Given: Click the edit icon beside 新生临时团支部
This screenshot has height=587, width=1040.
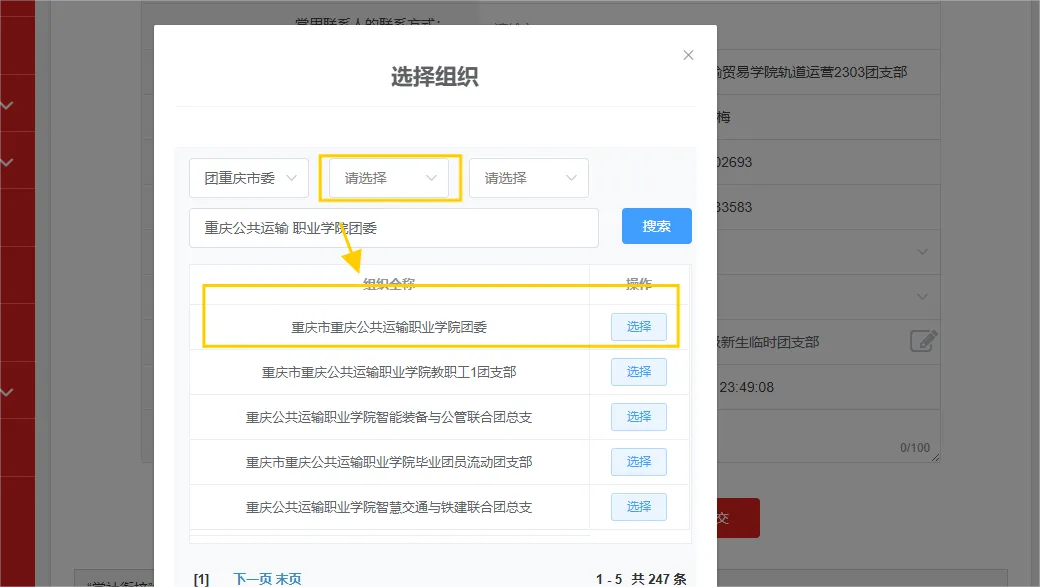Looking at the screenshot, I should [923, 341].
